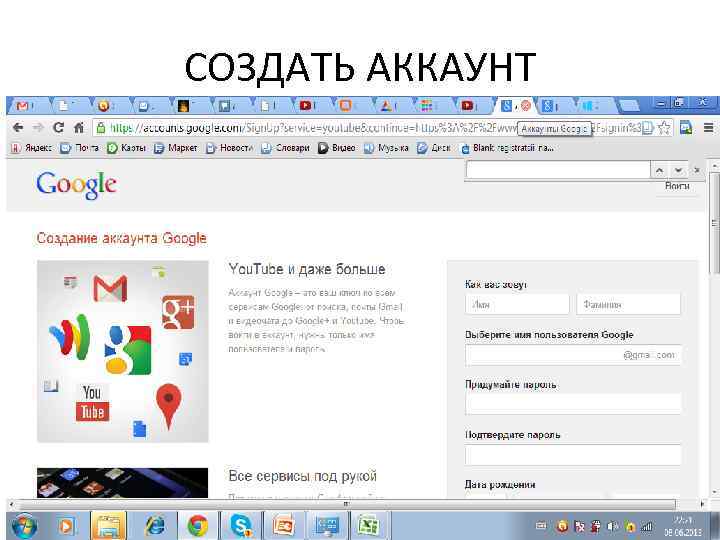
Task: Click the horizontal scrollbar at the bottom
Action: click(x=346, y=504)
